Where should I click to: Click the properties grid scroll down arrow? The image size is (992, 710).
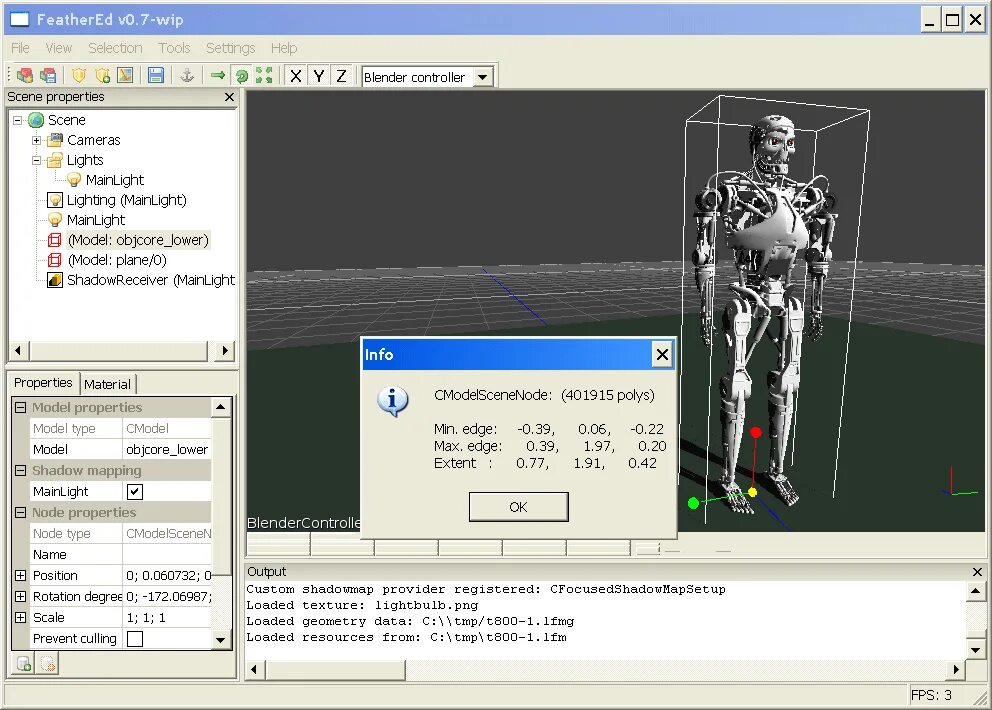click(x=221, y=640)
